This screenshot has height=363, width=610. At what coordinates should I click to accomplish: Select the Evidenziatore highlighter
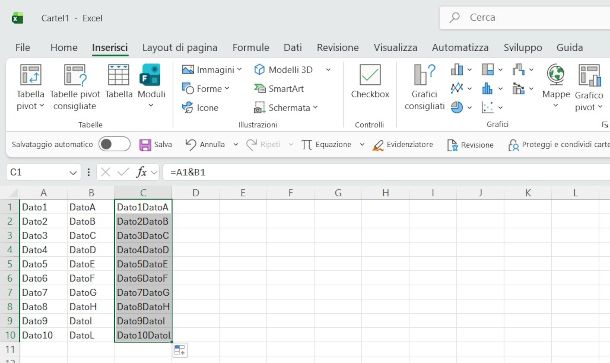click(403, 144)
